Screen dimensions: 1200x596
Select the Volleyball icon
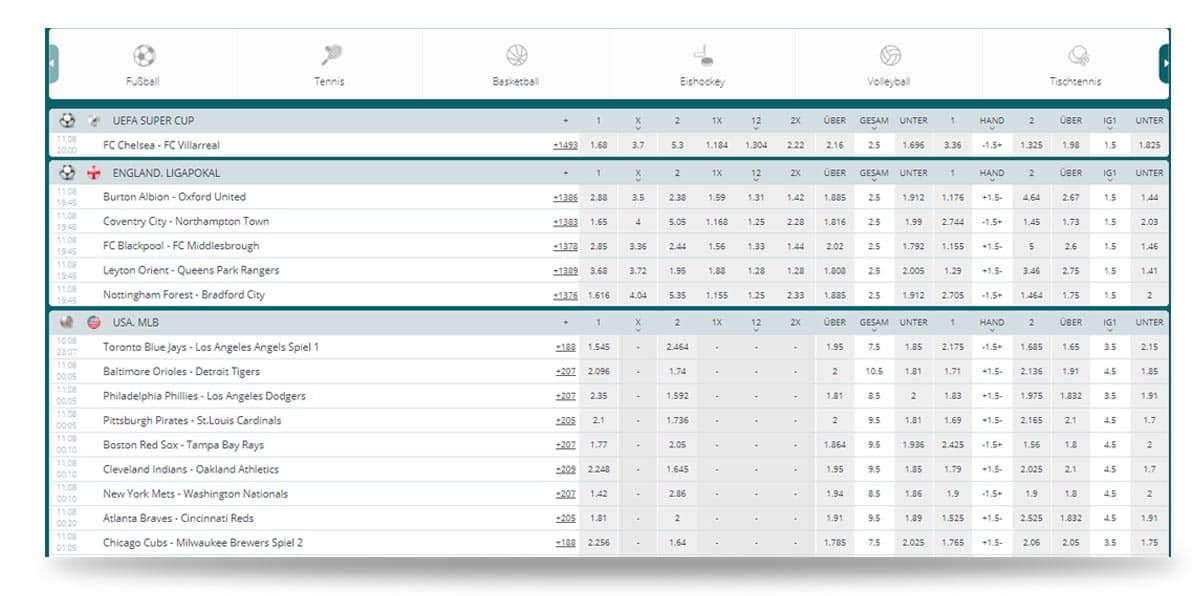[890, 56]
